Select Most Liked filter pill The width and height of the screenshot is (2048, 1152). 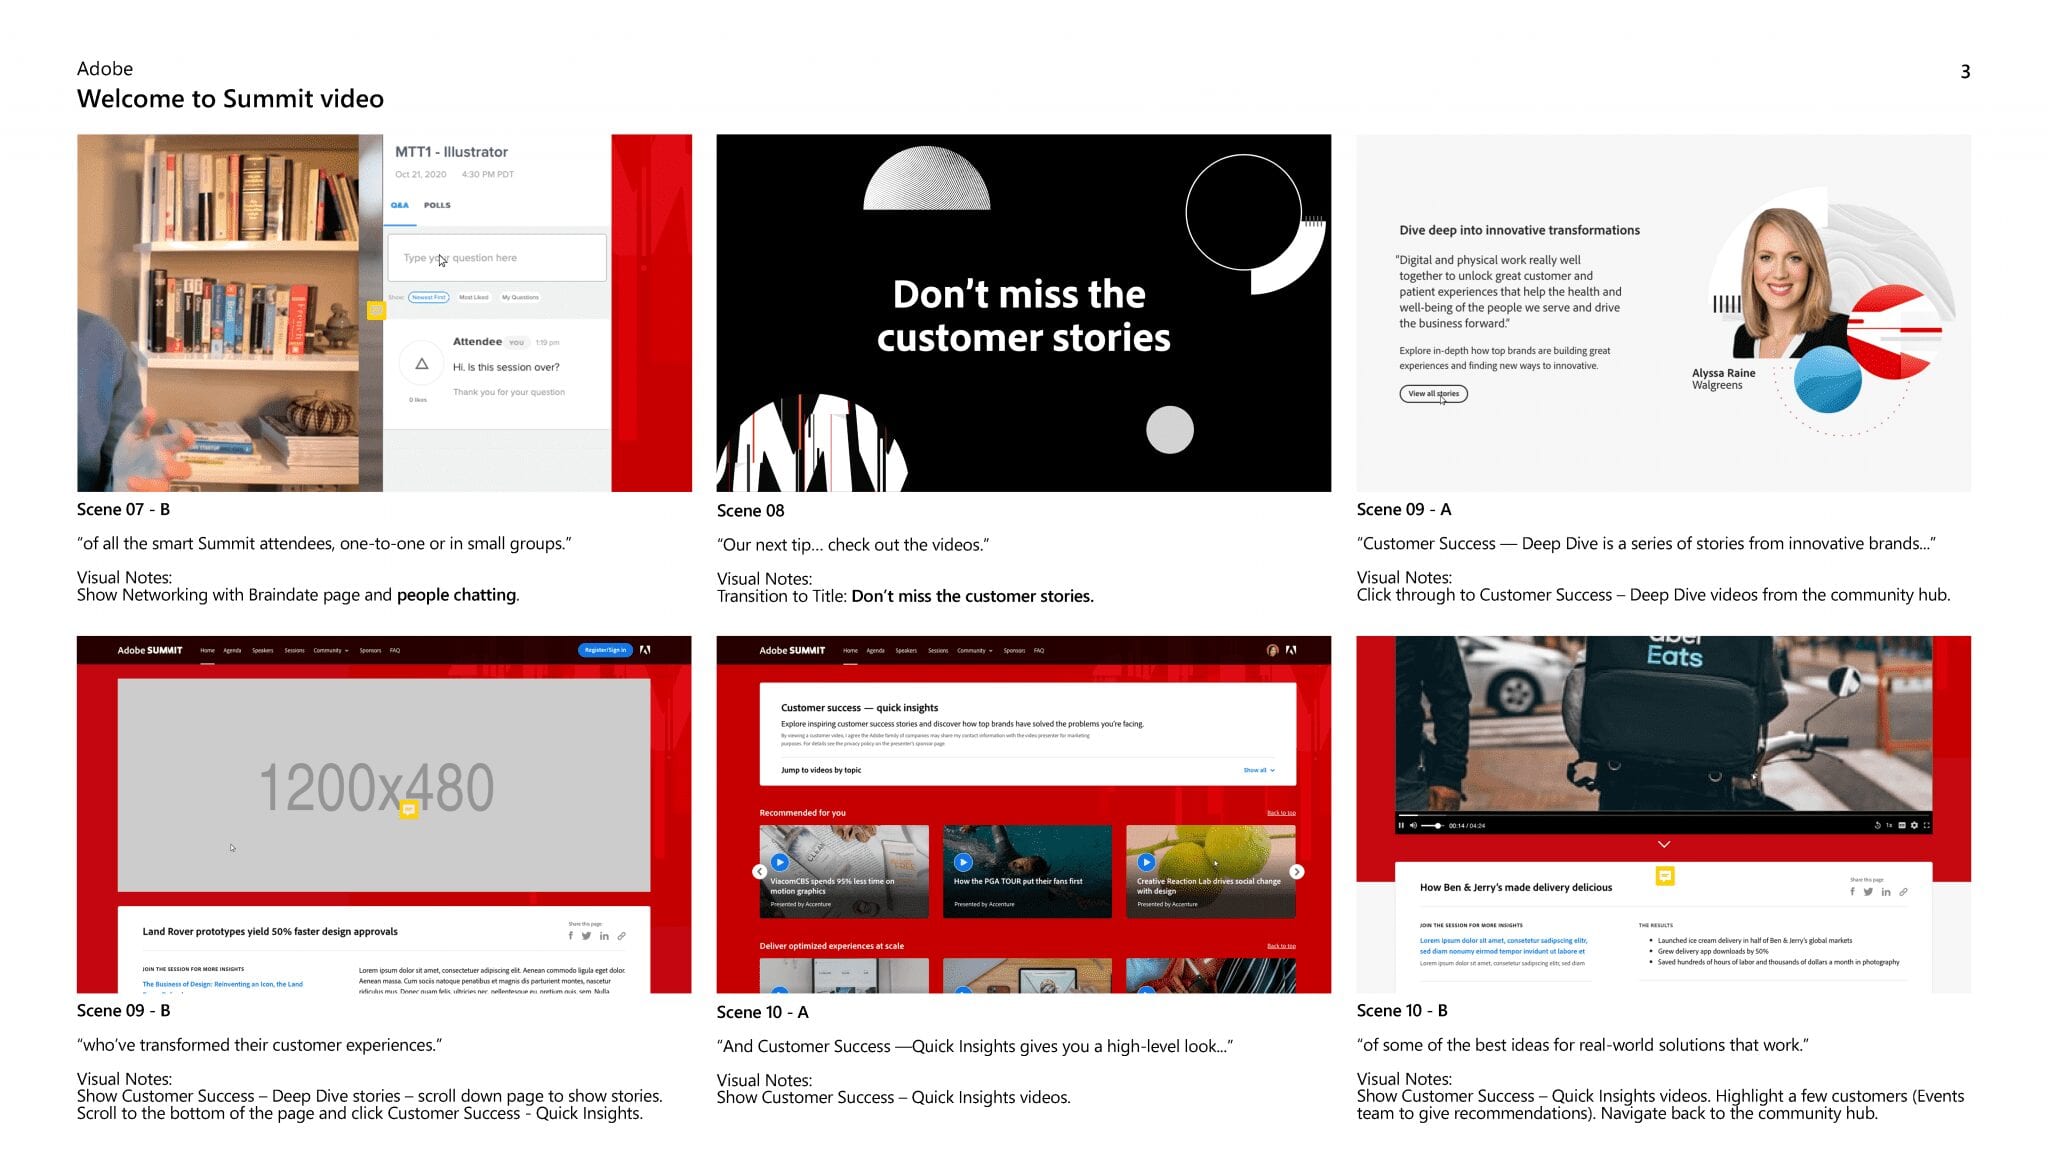click(474, 297)
